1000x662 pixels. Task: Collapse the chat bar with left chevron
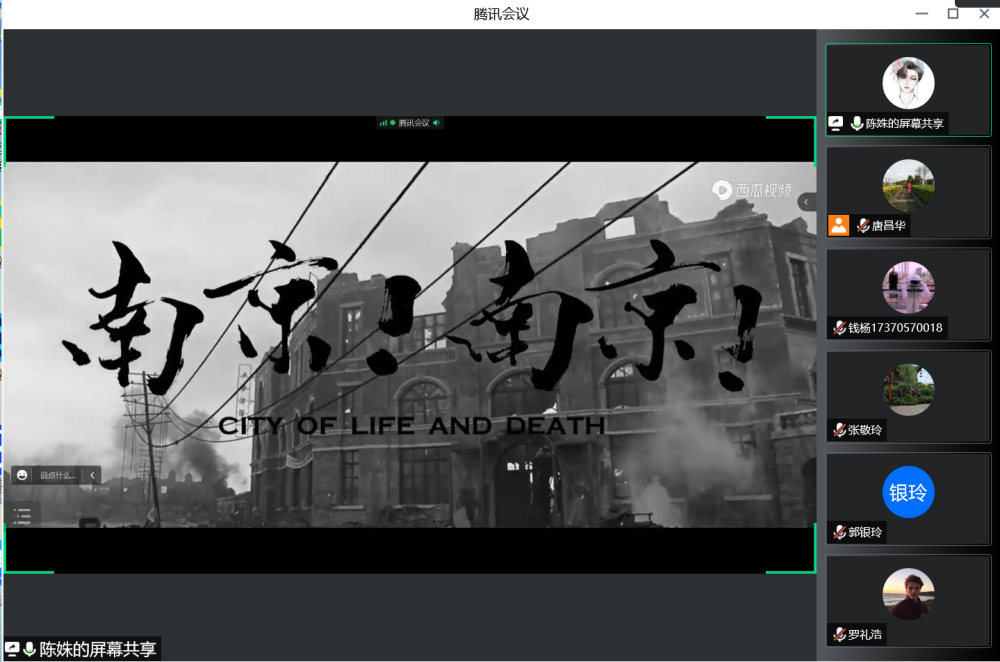click(x=93, y=475)
